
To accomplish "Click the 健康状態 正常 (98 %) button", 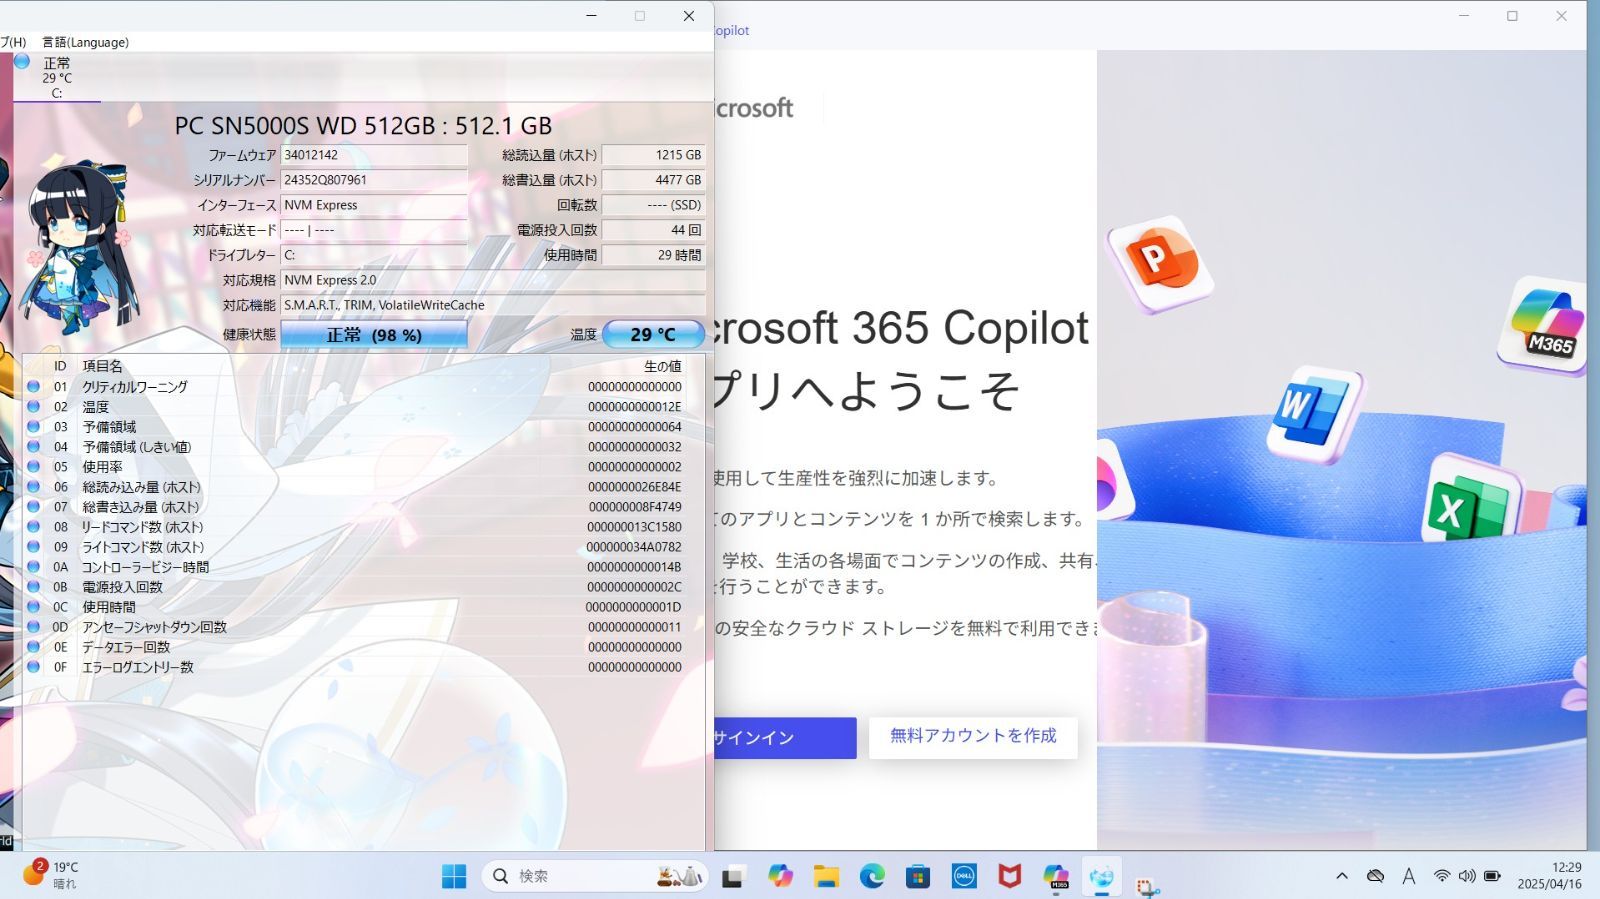I will tap(374, 335).
